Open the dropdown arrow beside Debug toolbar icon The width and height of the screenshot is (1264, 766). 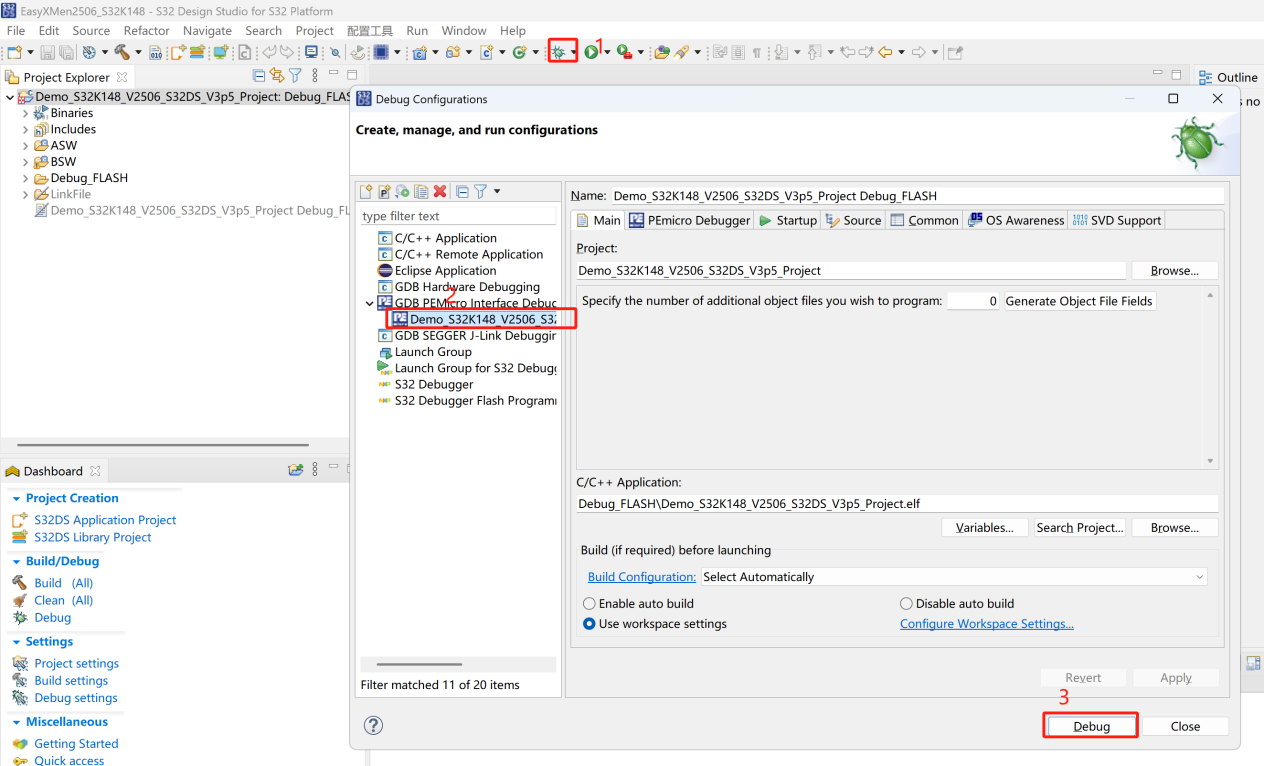click(x=573, y=52)
